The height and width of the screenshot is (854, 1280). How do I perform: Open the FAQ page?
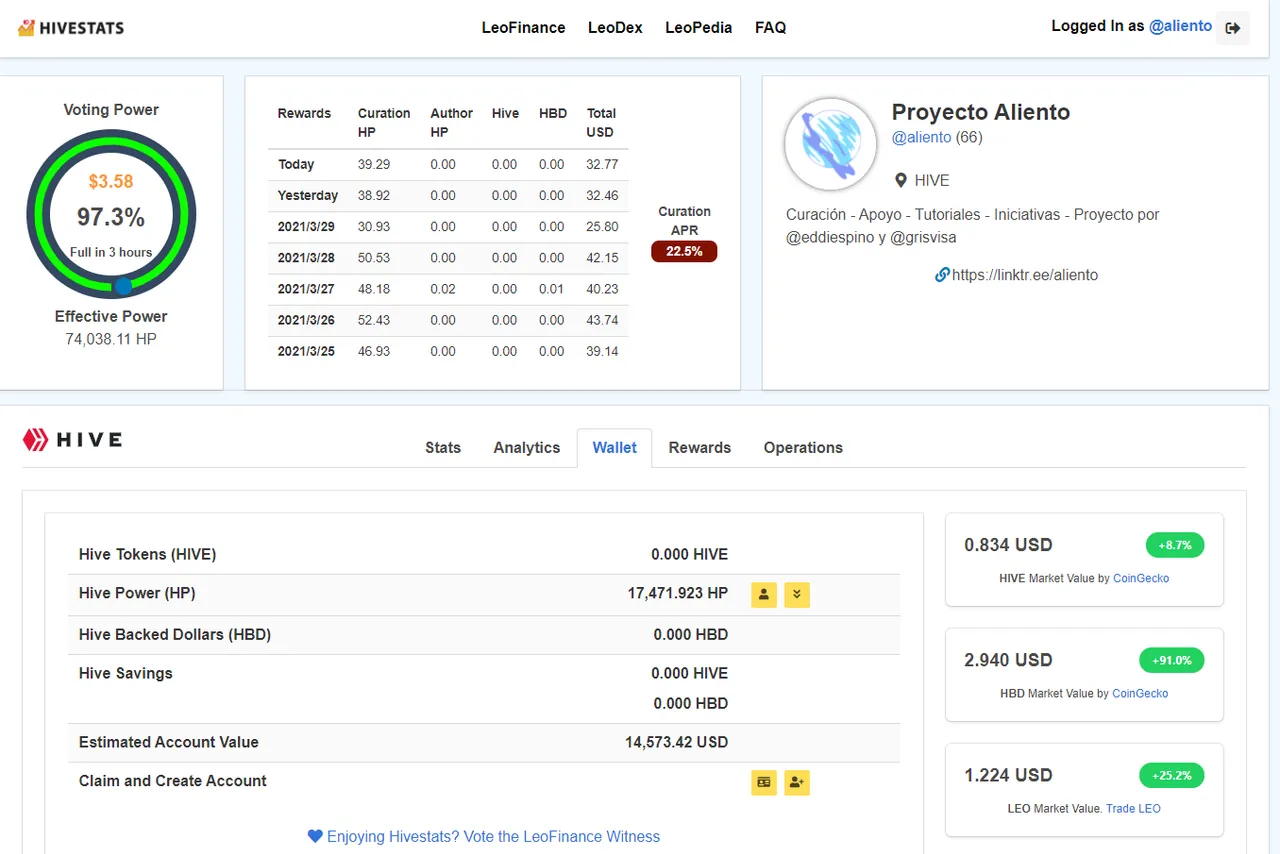[771, 28]
